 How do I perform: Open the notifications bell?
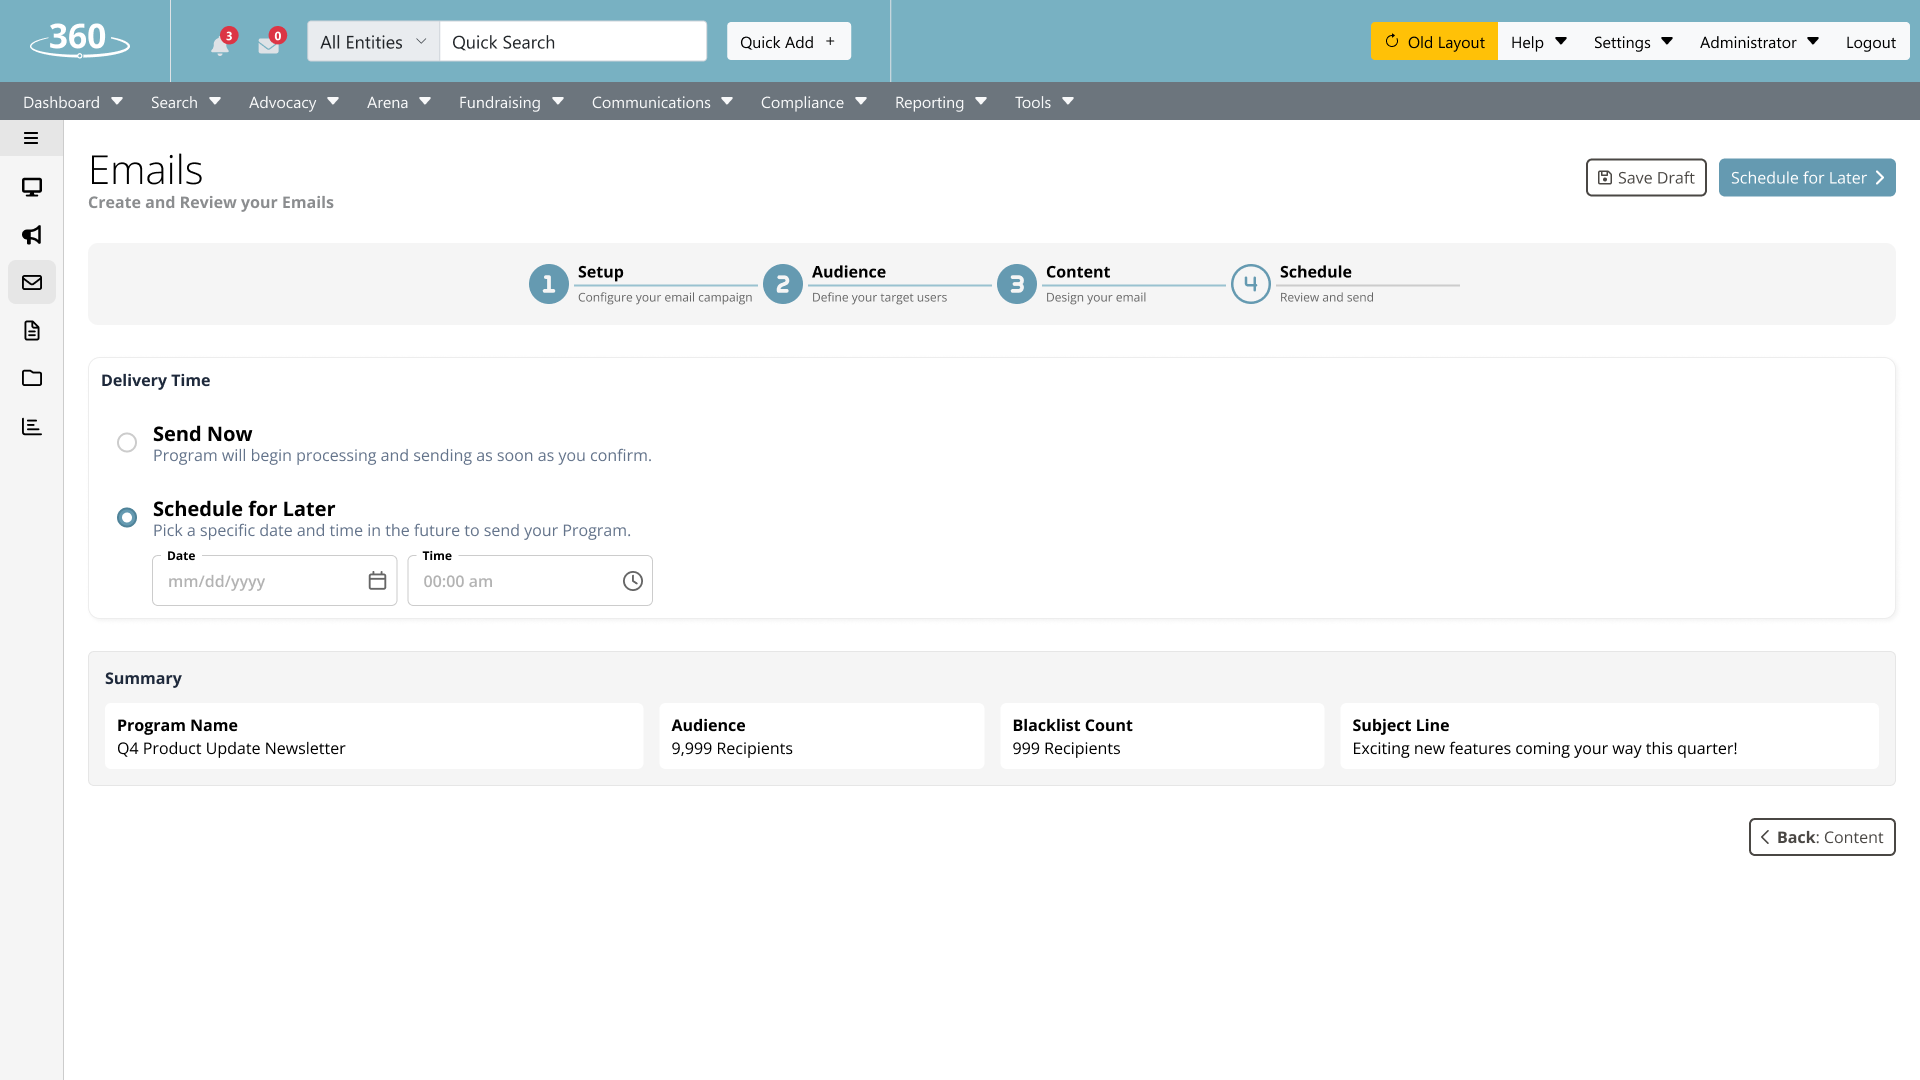[220, 45]
